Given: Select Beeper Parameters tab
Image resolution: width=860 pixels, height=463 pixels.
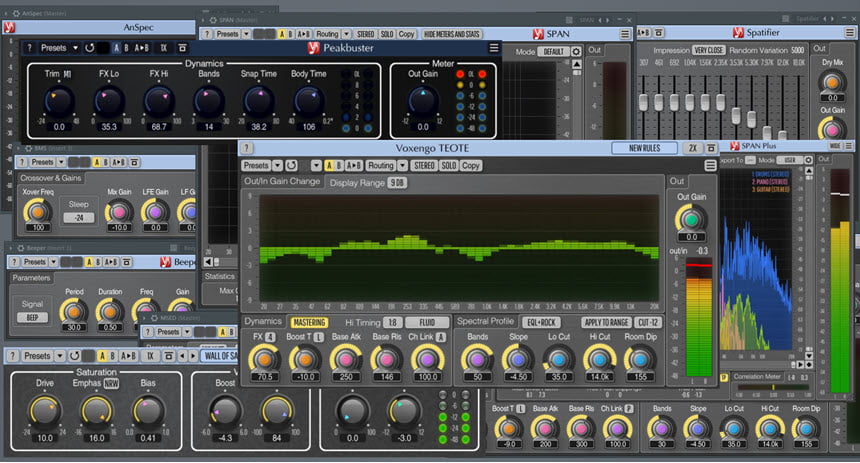Looking at the screenshot, I should point(31,278).
